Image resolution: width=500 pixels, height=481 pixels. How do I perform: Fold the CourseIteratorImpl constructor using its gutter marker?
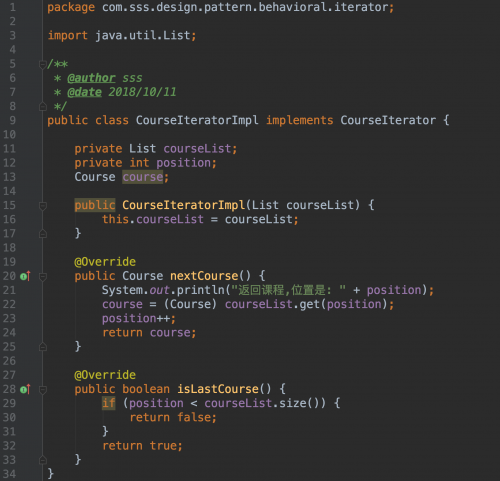(x=43, y=206)
